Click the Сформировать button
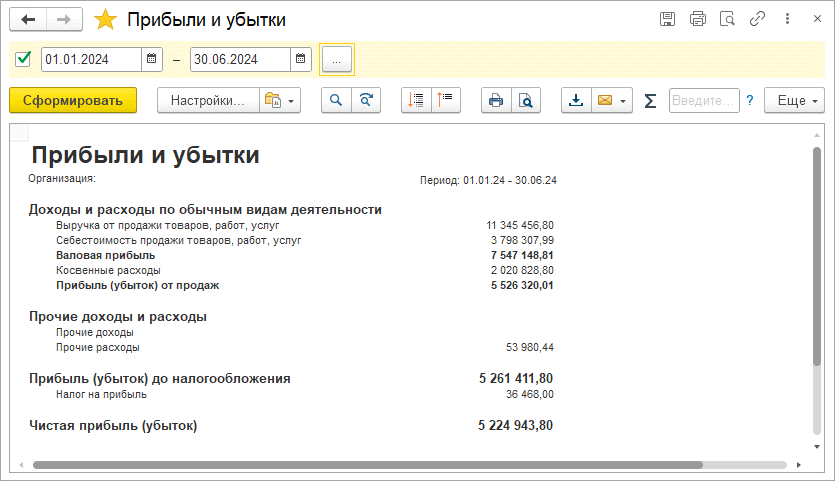835x481 pixels. [x=73, y=100]
